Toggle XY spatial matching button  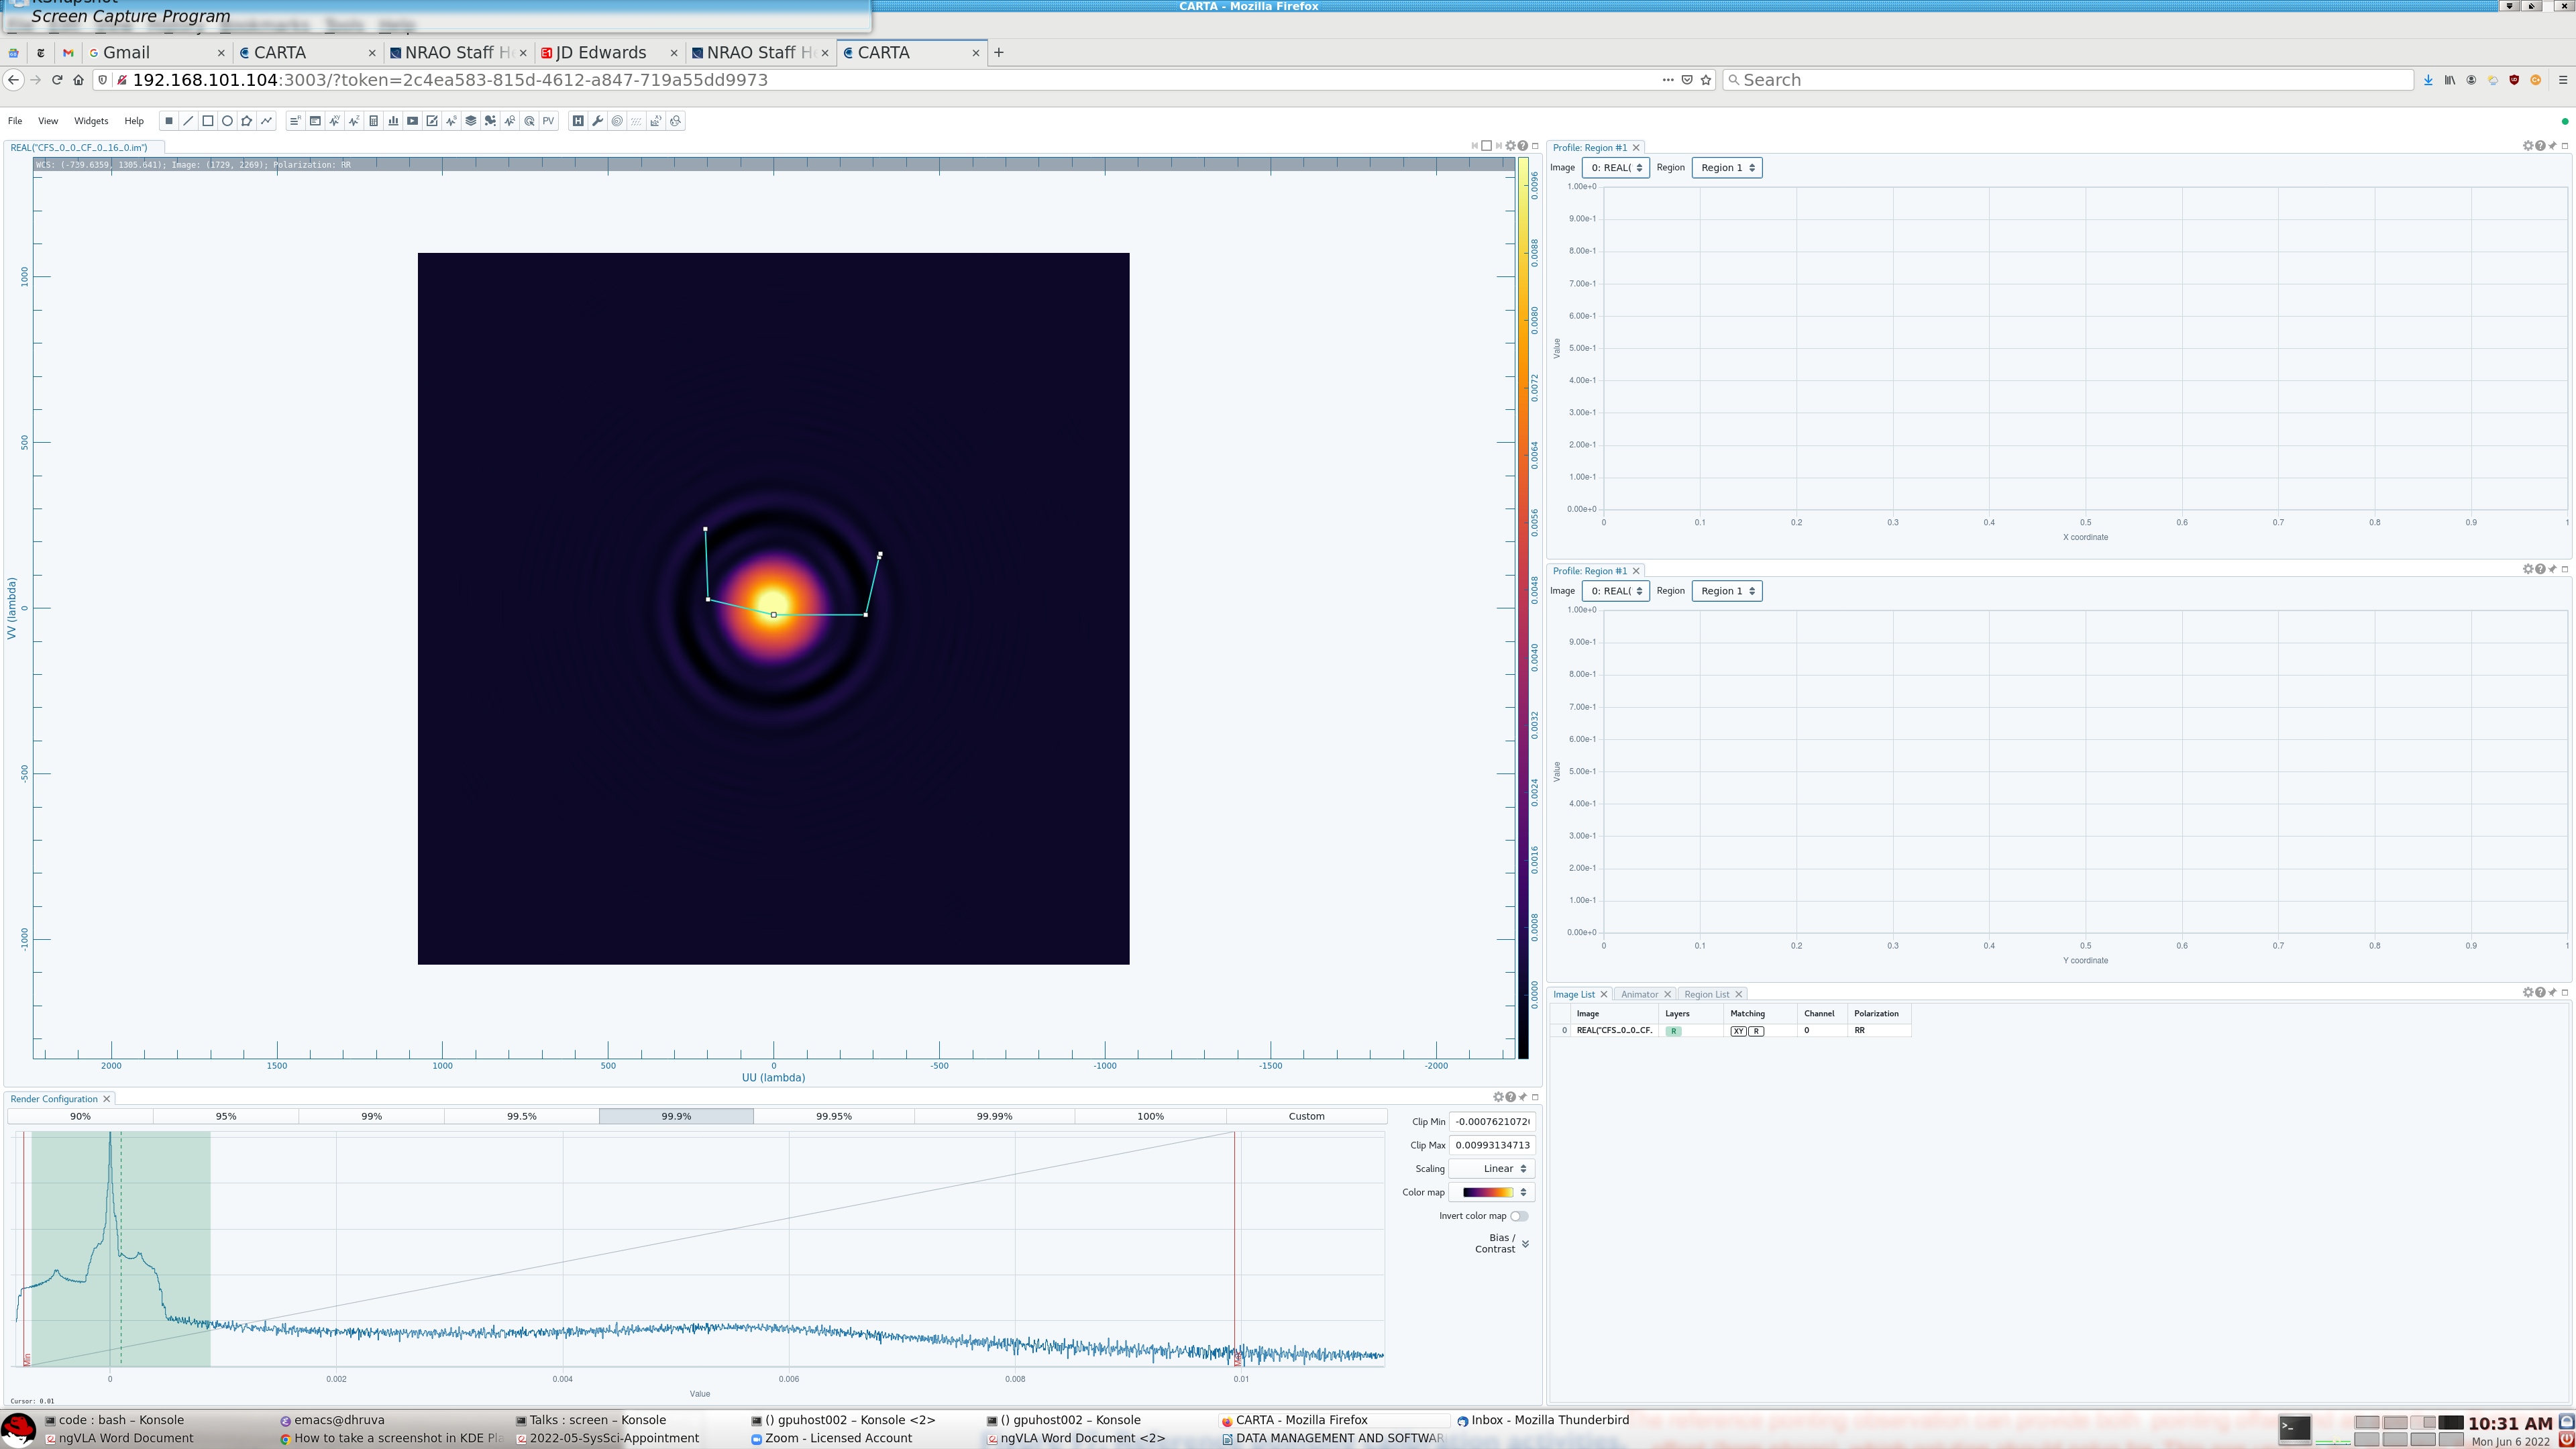pyautogui.click(x=1738, y=1031)
